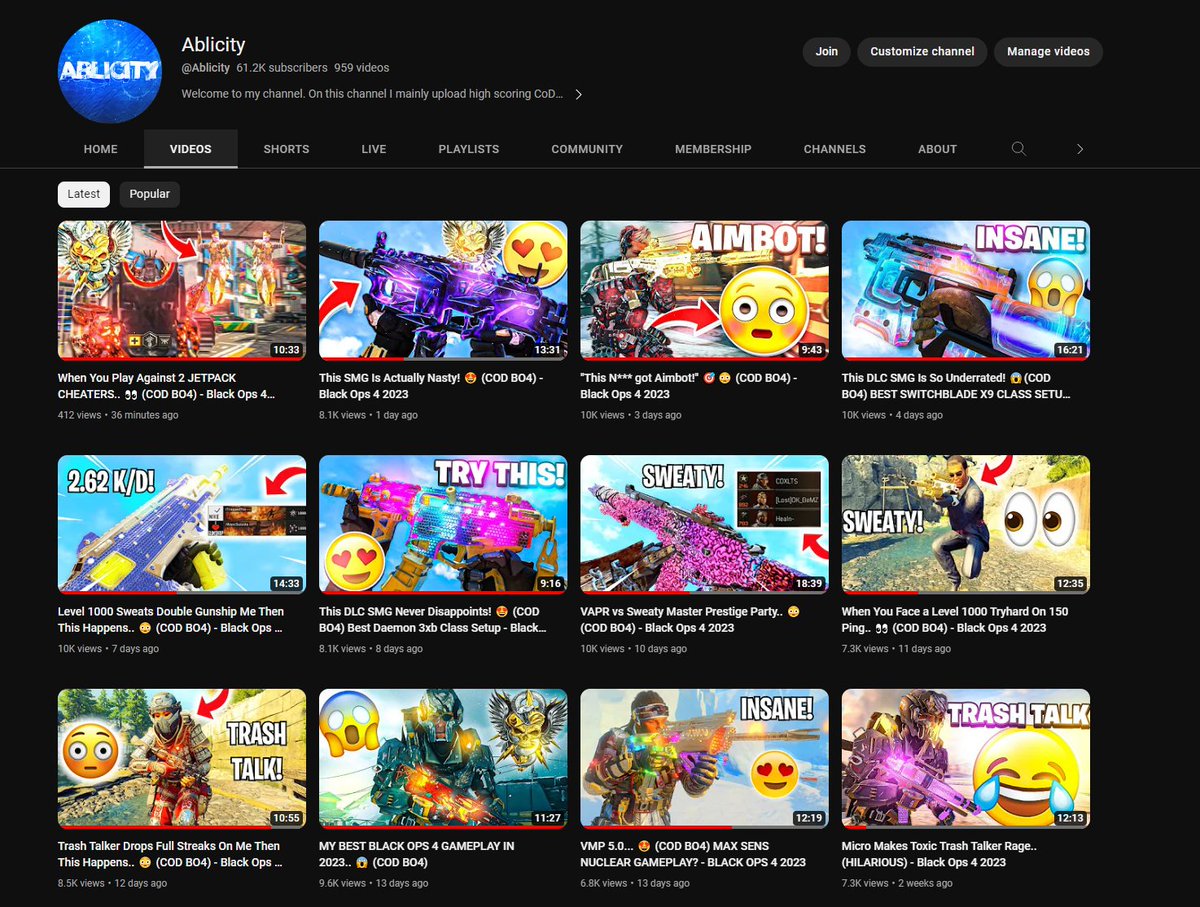This screenshot has height=907, width=1200.
Task: Click title "VMP 5.0... MAX SENS NUCLEAR GAMEPLAY?"
Action: coord(693,854)
